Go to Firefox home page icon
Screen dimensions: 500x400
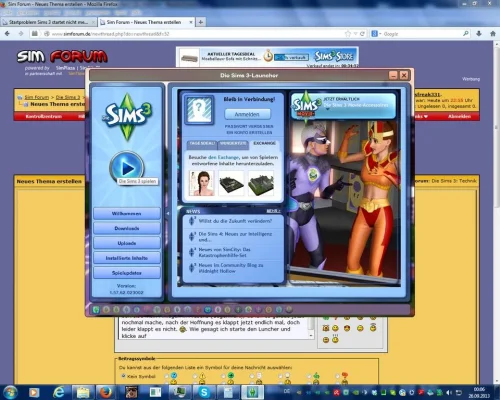coord(493,33)
